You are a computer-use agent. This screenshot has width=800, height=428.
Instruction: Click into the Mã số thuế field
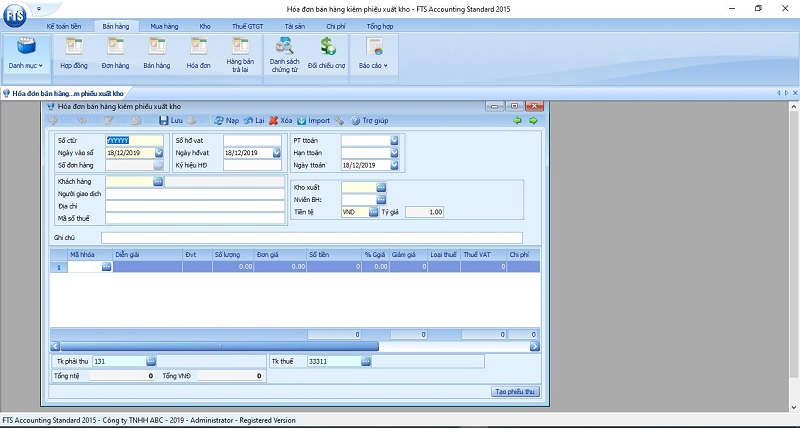click(195, 218)
